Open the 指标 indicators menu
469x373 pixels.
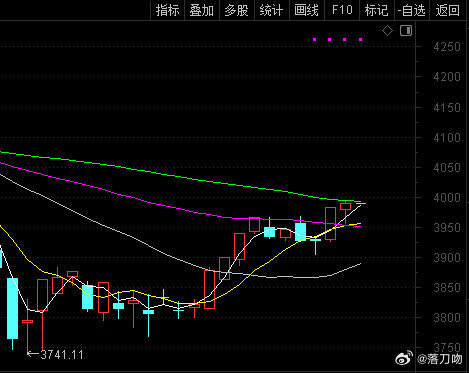pos(167,10)
